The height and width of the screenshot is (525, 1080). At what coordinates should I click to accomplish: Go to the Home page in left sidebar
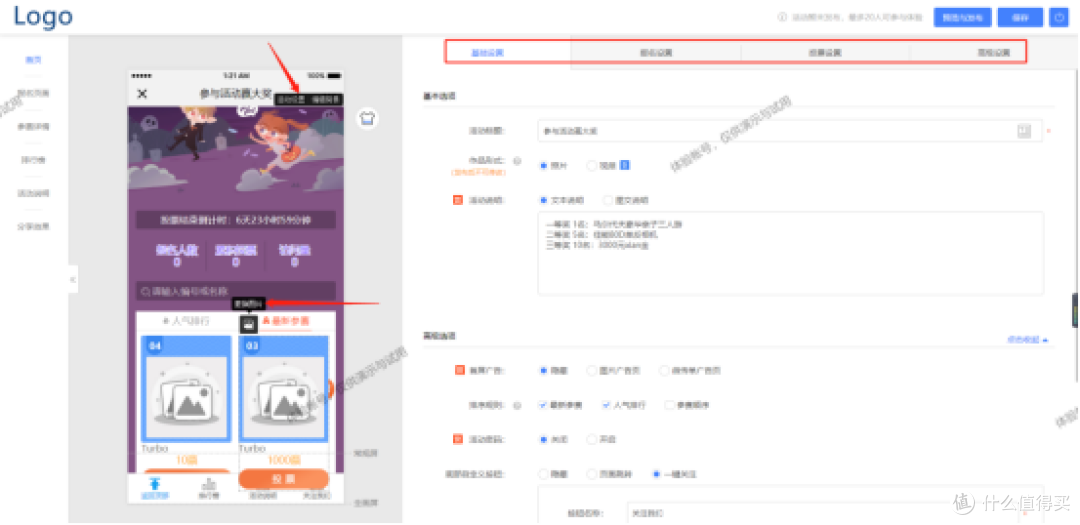coord(34,60)
